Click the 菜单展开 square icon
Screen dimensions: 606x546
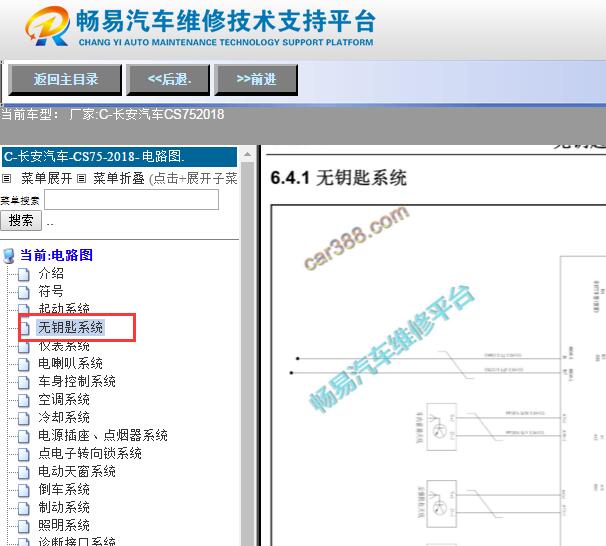[x=7, y=179]
